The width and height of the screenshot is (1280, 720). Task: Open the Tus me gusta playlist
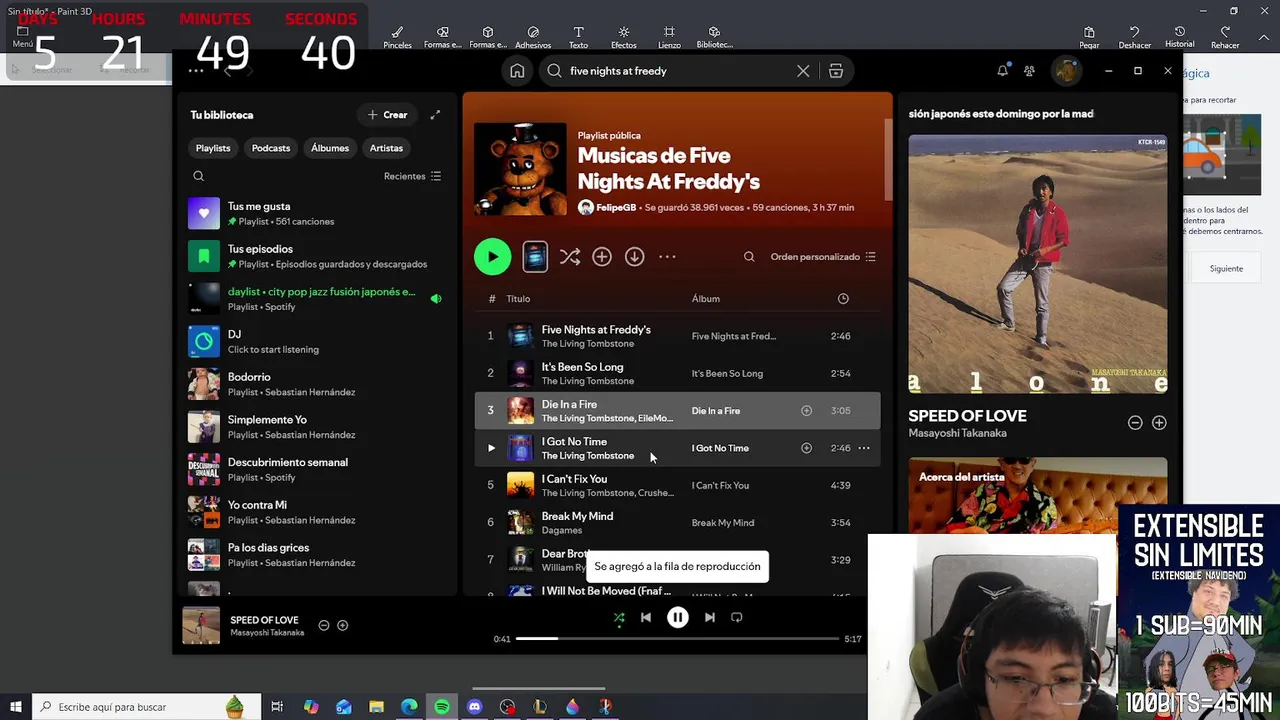tap(316, 213)
